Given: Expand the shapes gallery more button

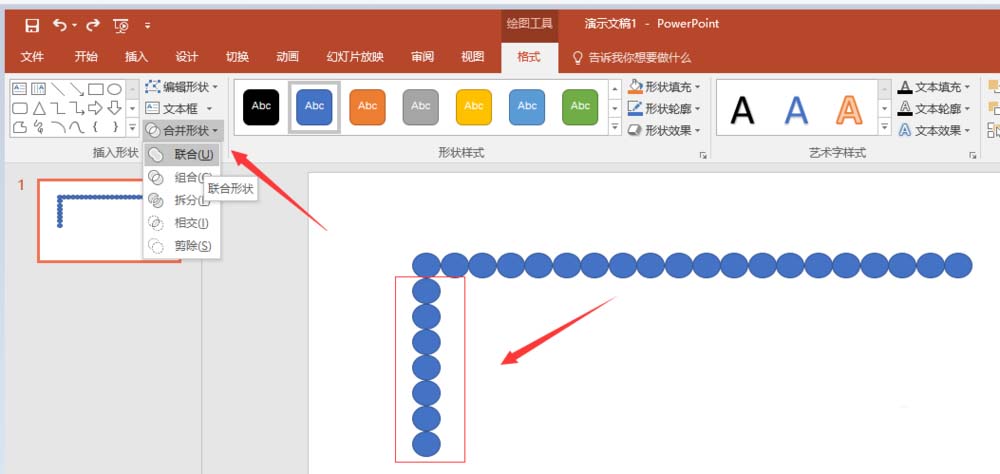Looking at the screenshot, I should [132, 128].
